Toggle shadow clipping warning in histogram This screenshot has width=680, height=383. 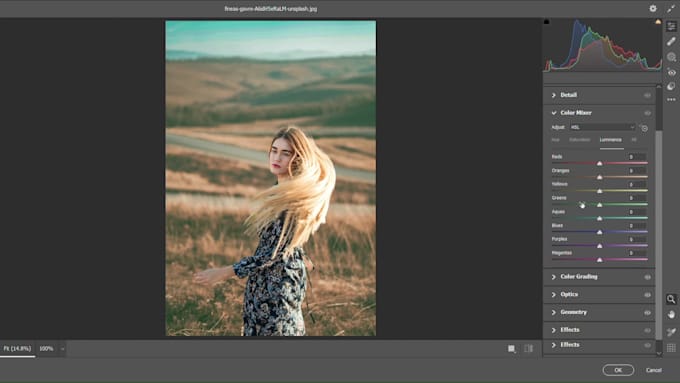pos(546,22)
